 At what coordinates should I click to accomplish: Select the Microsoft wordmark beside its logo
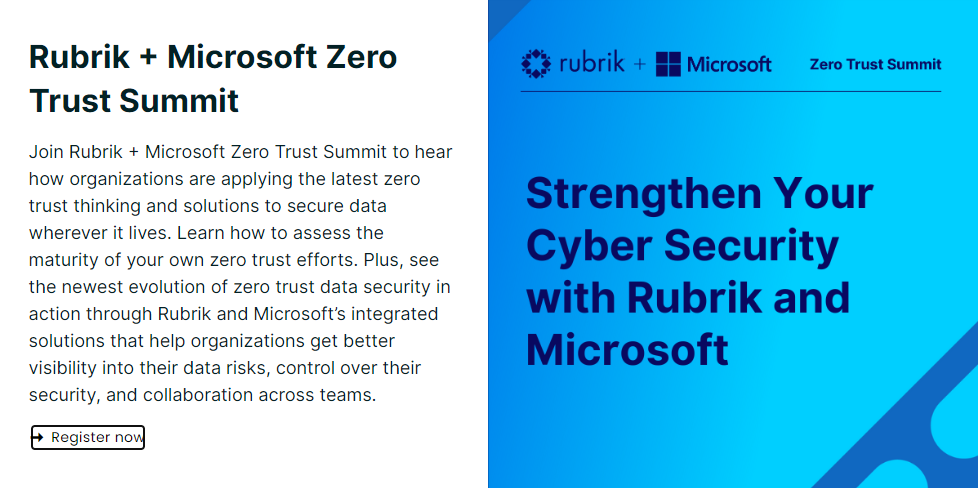[x=728, y=65]
